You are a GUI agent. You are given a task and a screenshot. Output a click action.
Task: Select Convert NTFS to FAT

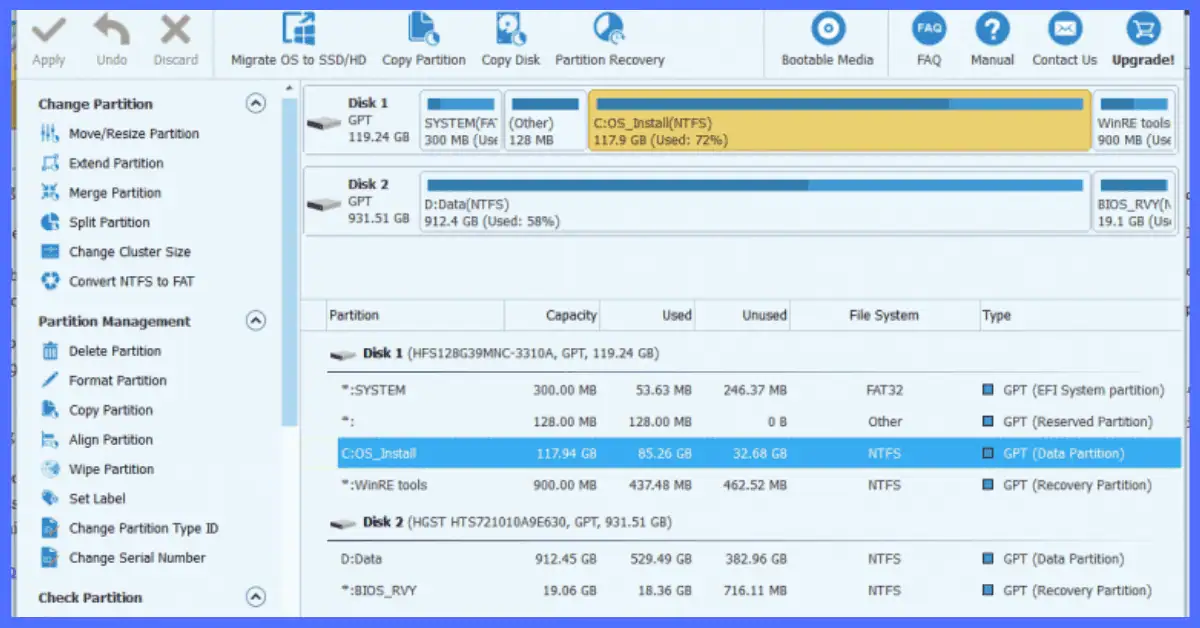tap(118, 281)
